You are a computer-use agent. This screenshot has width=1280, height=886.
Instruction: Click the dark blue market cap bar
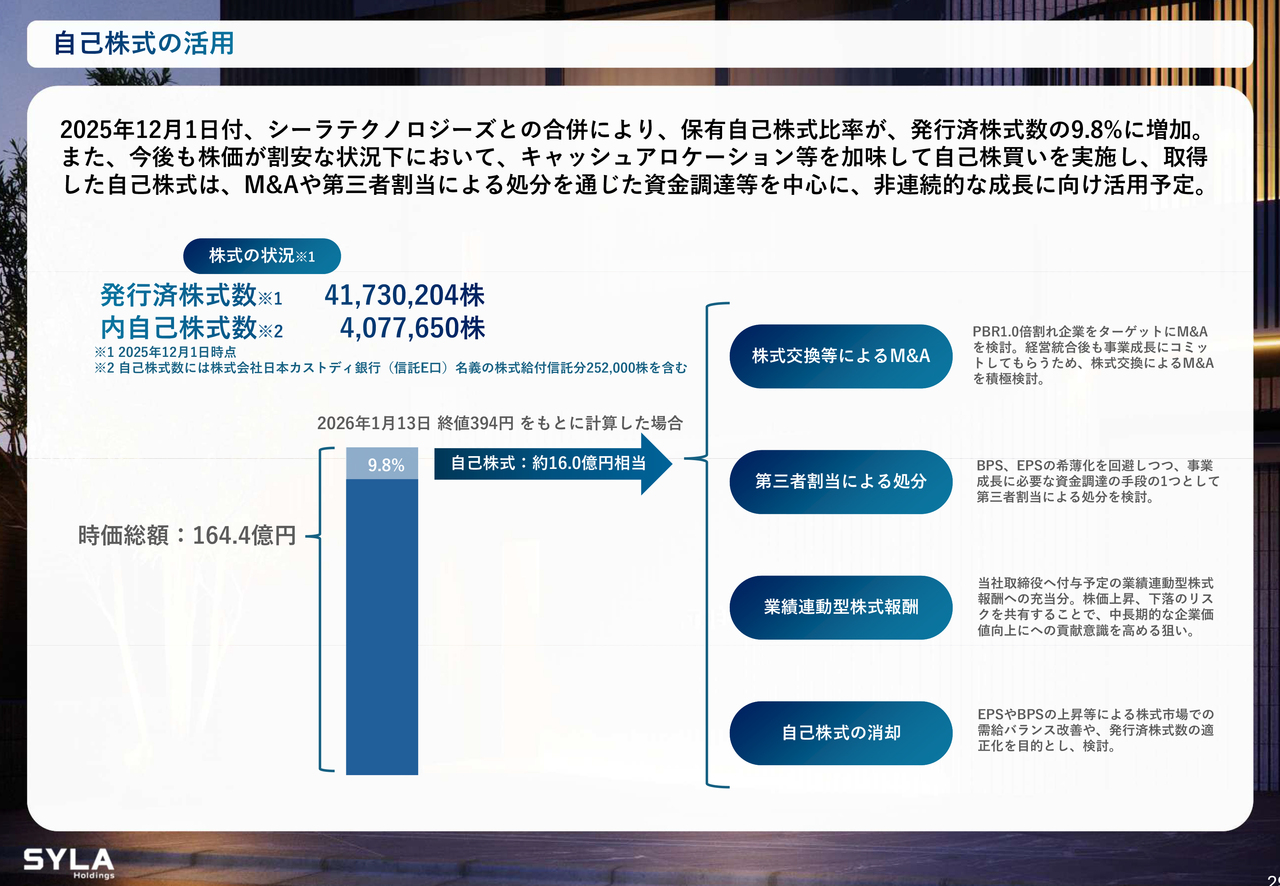[382, 625]
